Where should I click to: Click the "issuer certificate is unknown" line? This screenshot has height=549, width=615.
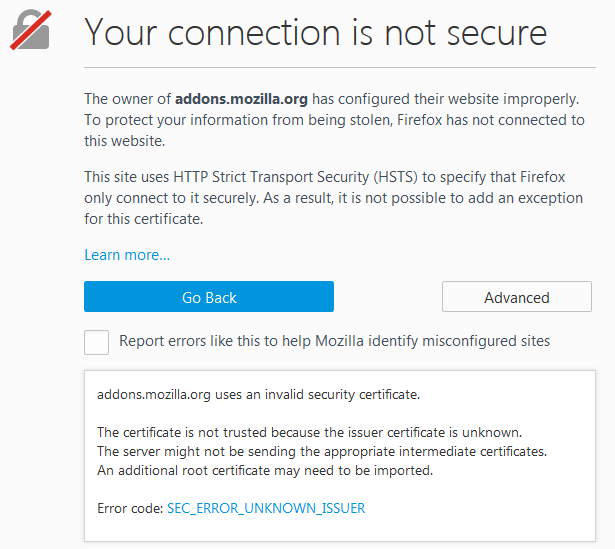point(309,432)
